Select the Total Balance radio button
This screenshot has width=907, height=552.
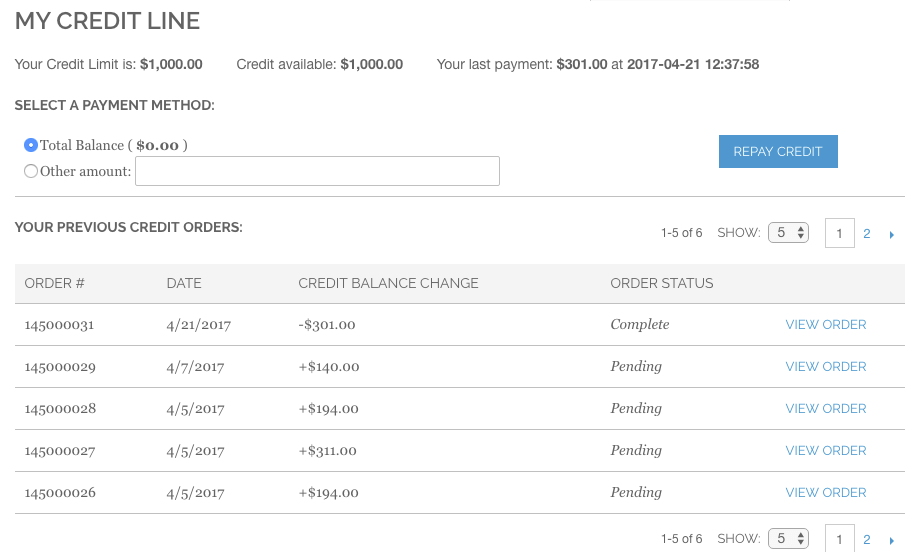click(x=31, y=145)
